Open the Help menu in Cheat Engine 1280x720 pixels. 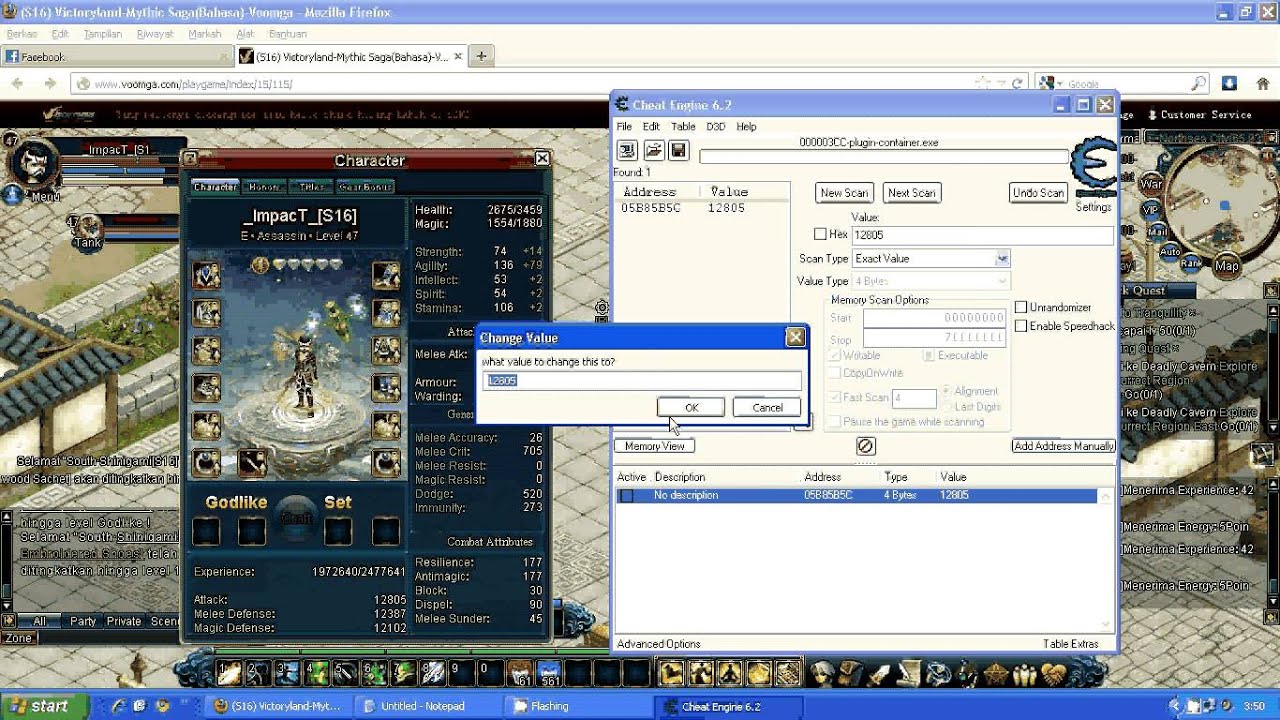(x=746, y=127)
